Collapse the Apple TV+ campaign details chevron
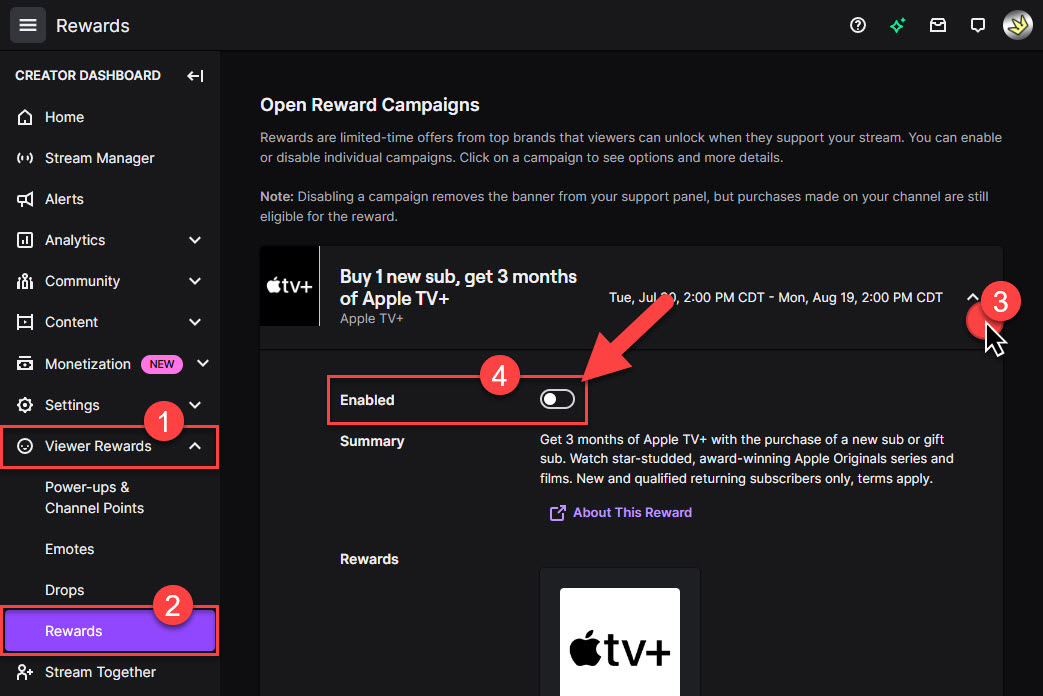Screen dimensions: 1043x696 (972, 297)
